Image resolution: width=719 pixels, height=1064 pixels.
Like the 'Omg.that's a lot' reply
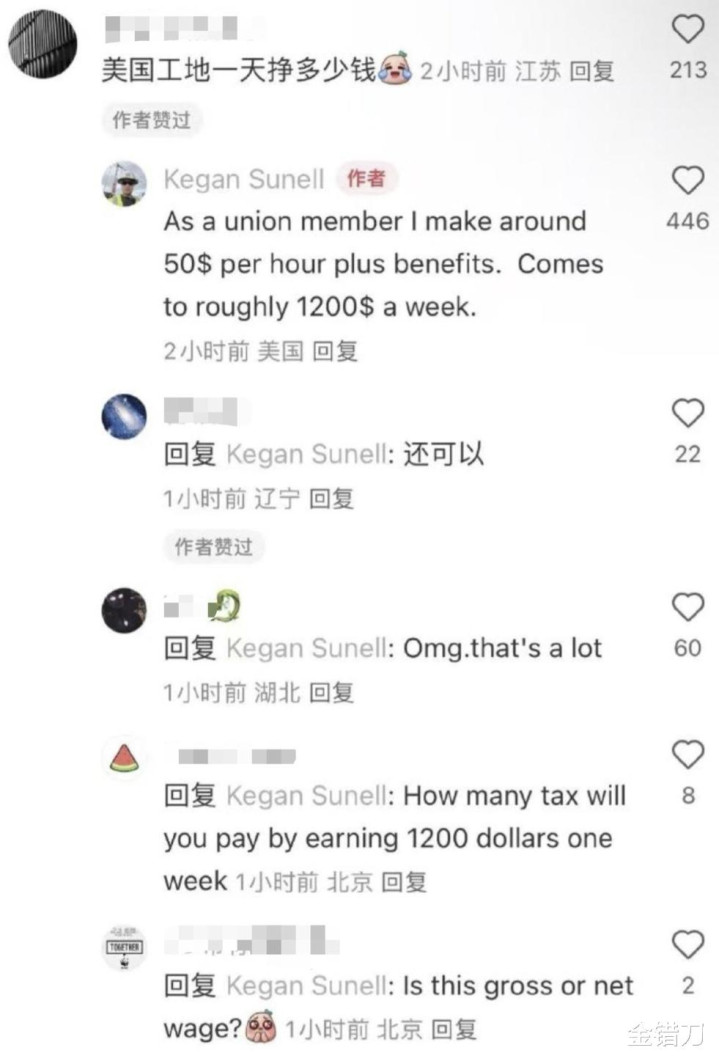(688, 607)
